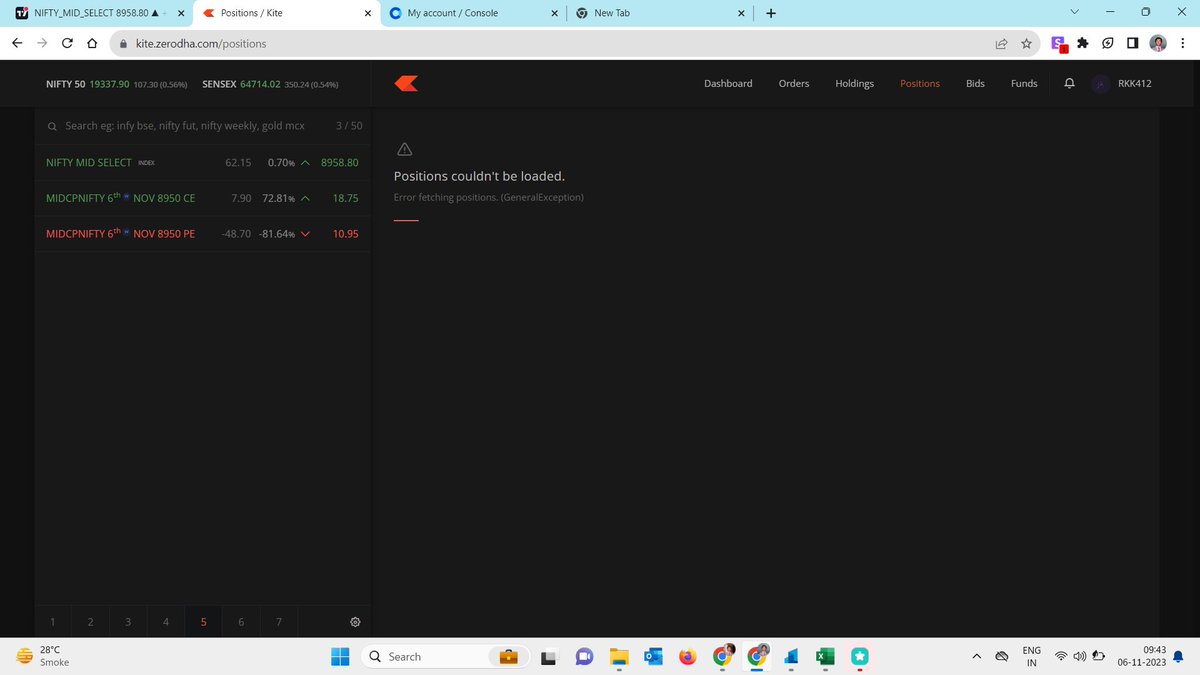Select the Positions menu item
Viewport: 1200px width, 675px height.
[920, 84]
